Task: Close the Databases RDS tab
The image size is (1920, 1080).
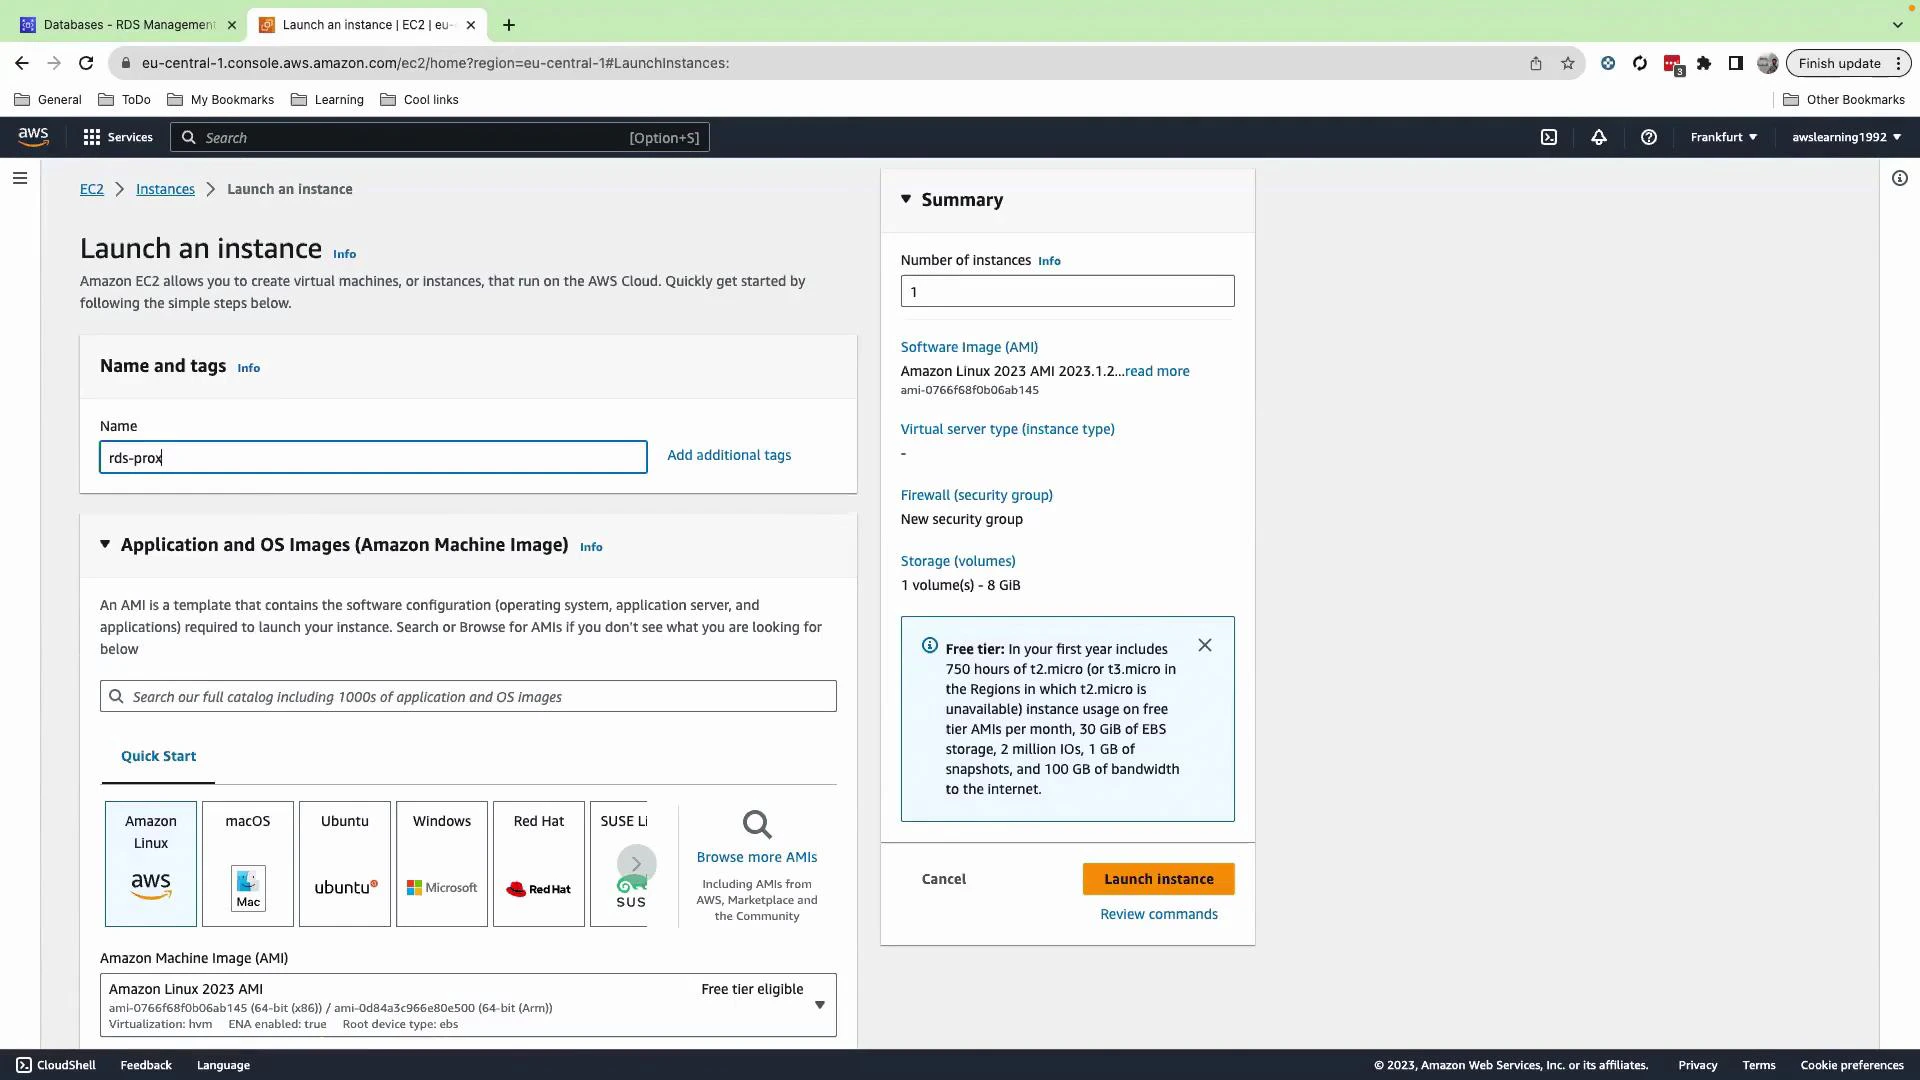Action: coord(232,25)
